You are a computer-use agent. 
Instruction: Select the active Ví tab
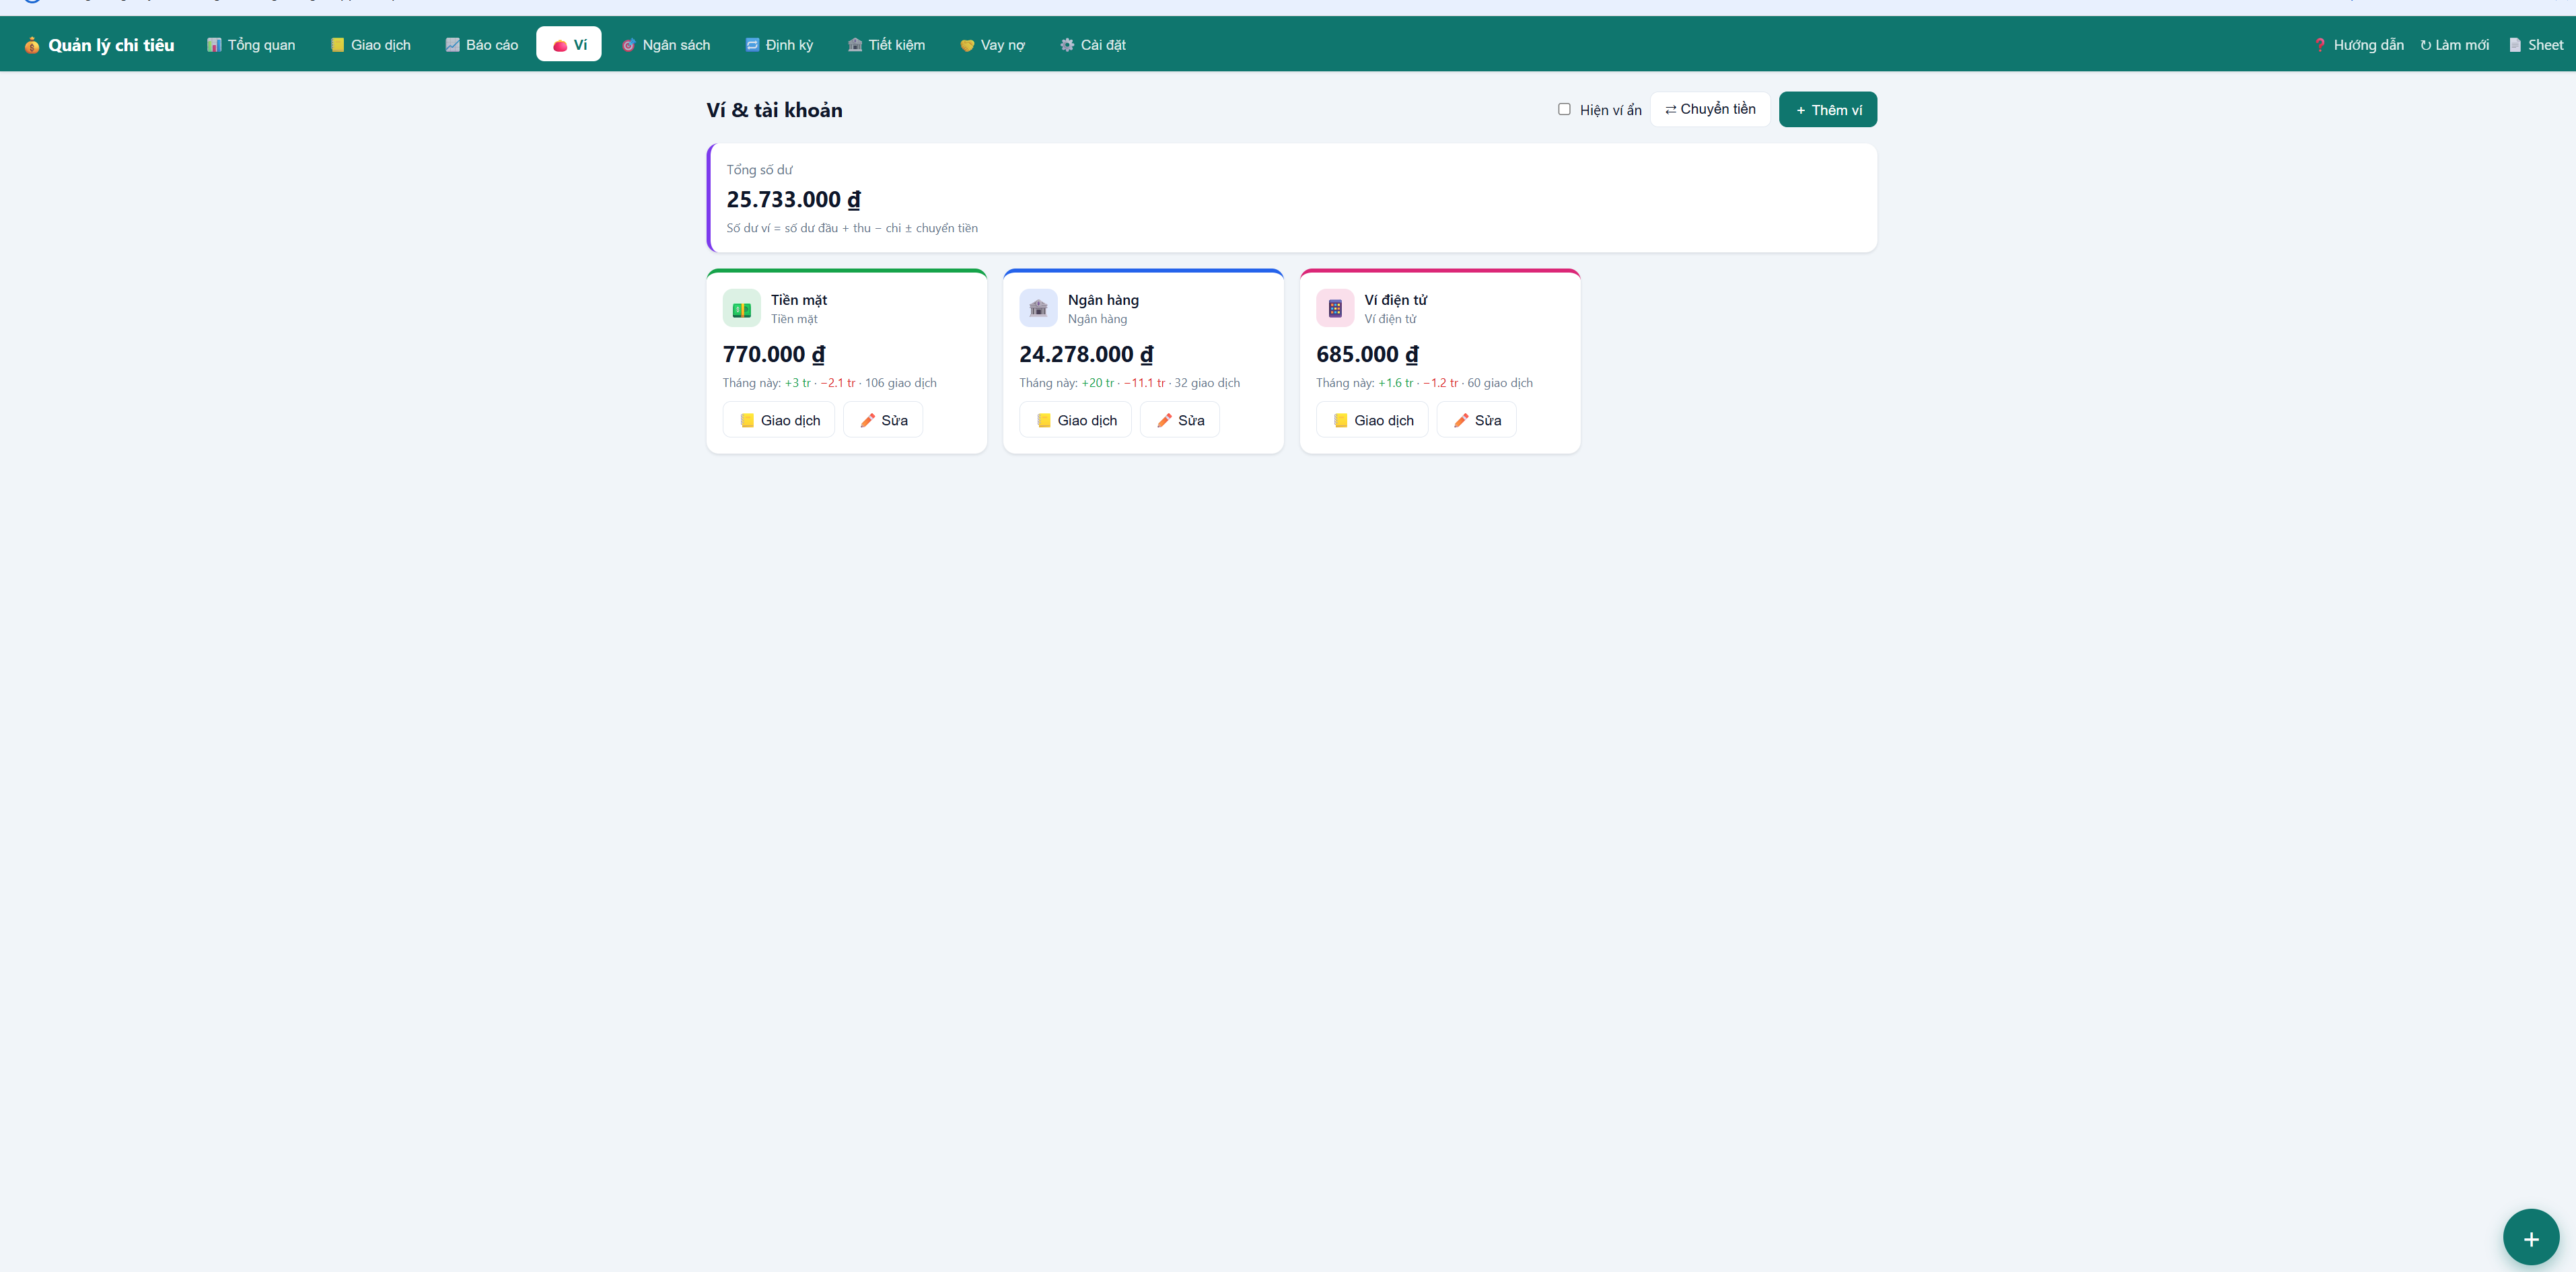(x=569, y=44)
